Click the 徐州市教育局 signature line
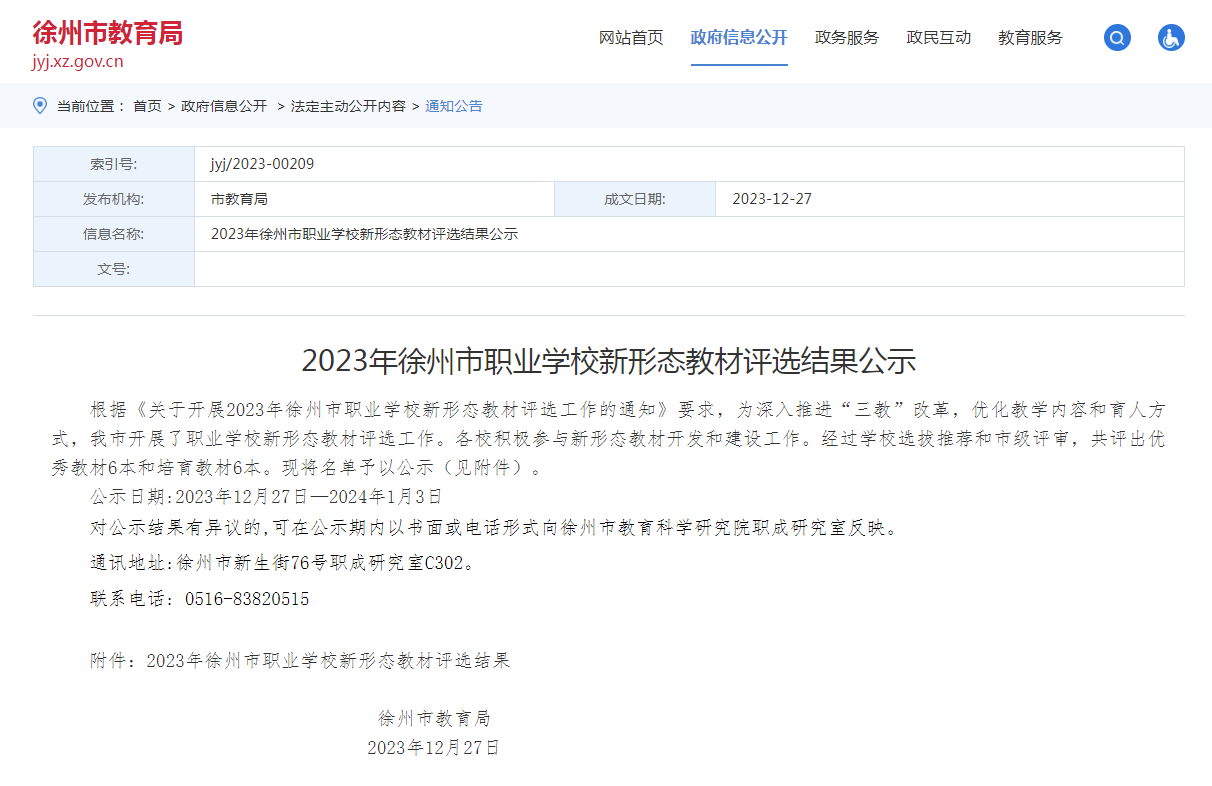 tap(434, 718)
